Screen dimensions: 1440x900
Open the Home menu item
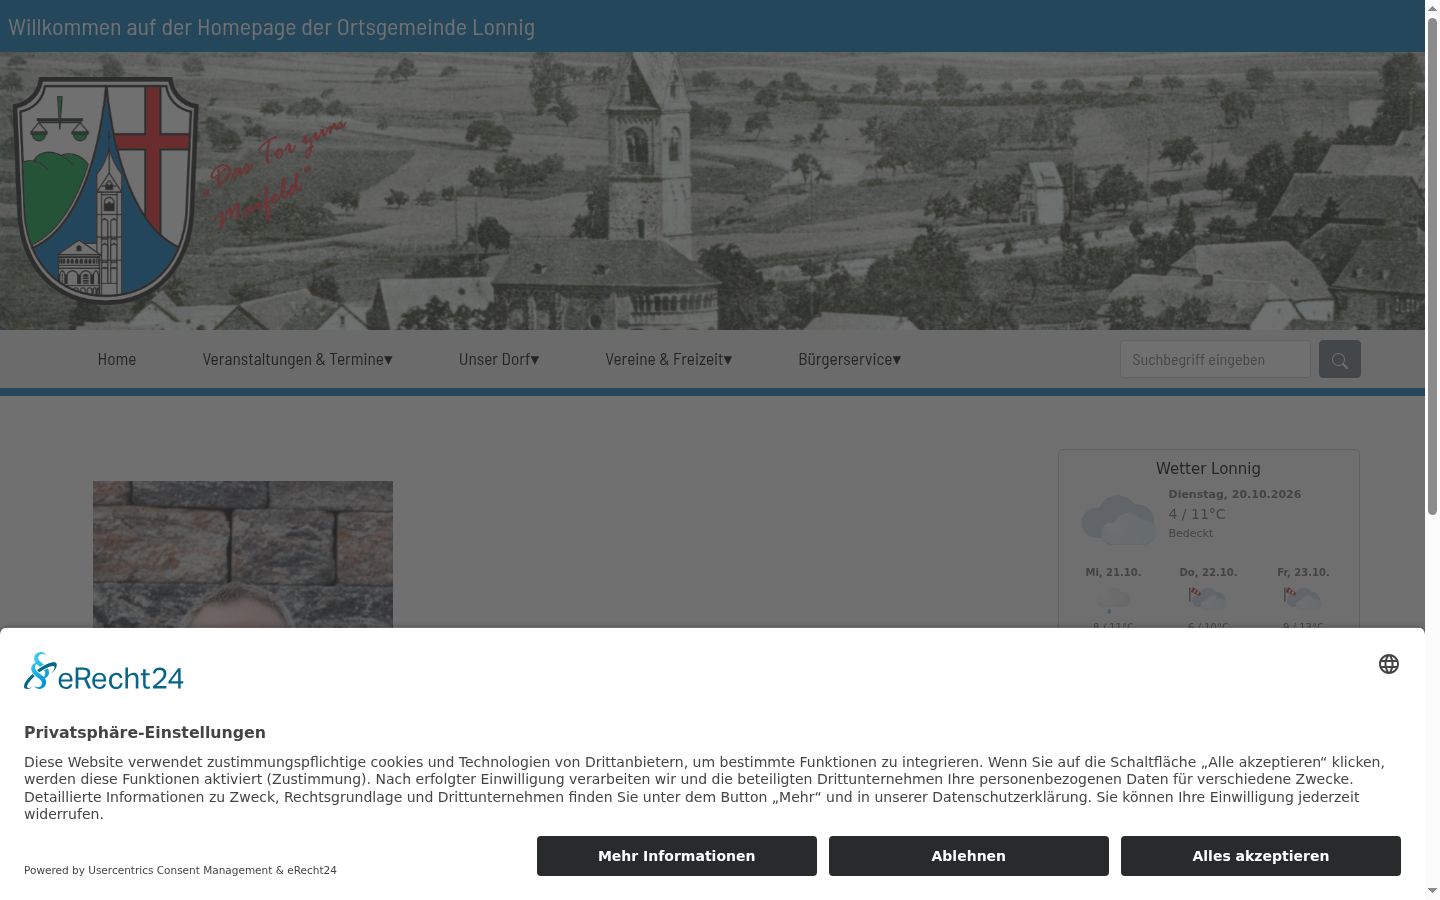(x=117, y=359)
